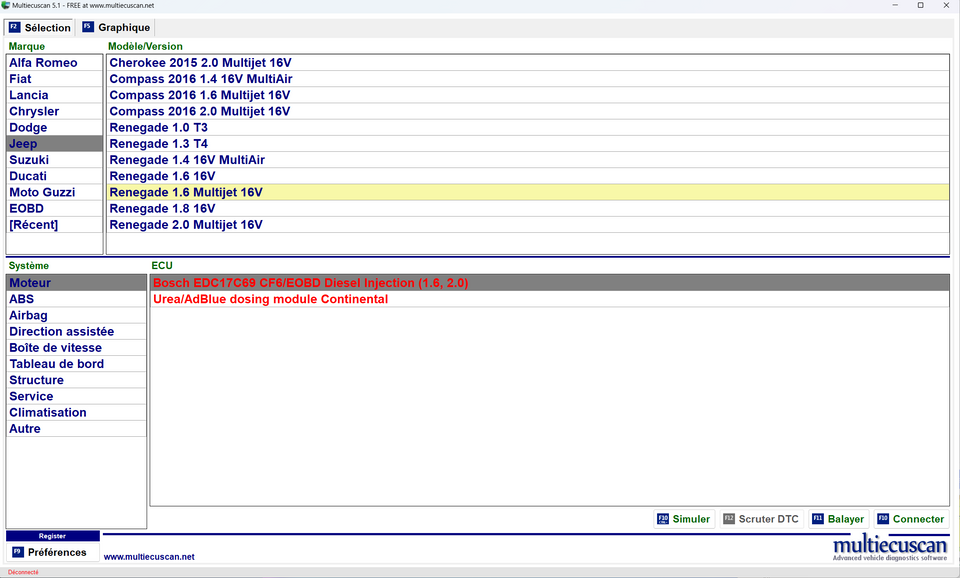Select the EOBD entry
The width and height of the screenshot is (960, 578).
coord(54,209)
